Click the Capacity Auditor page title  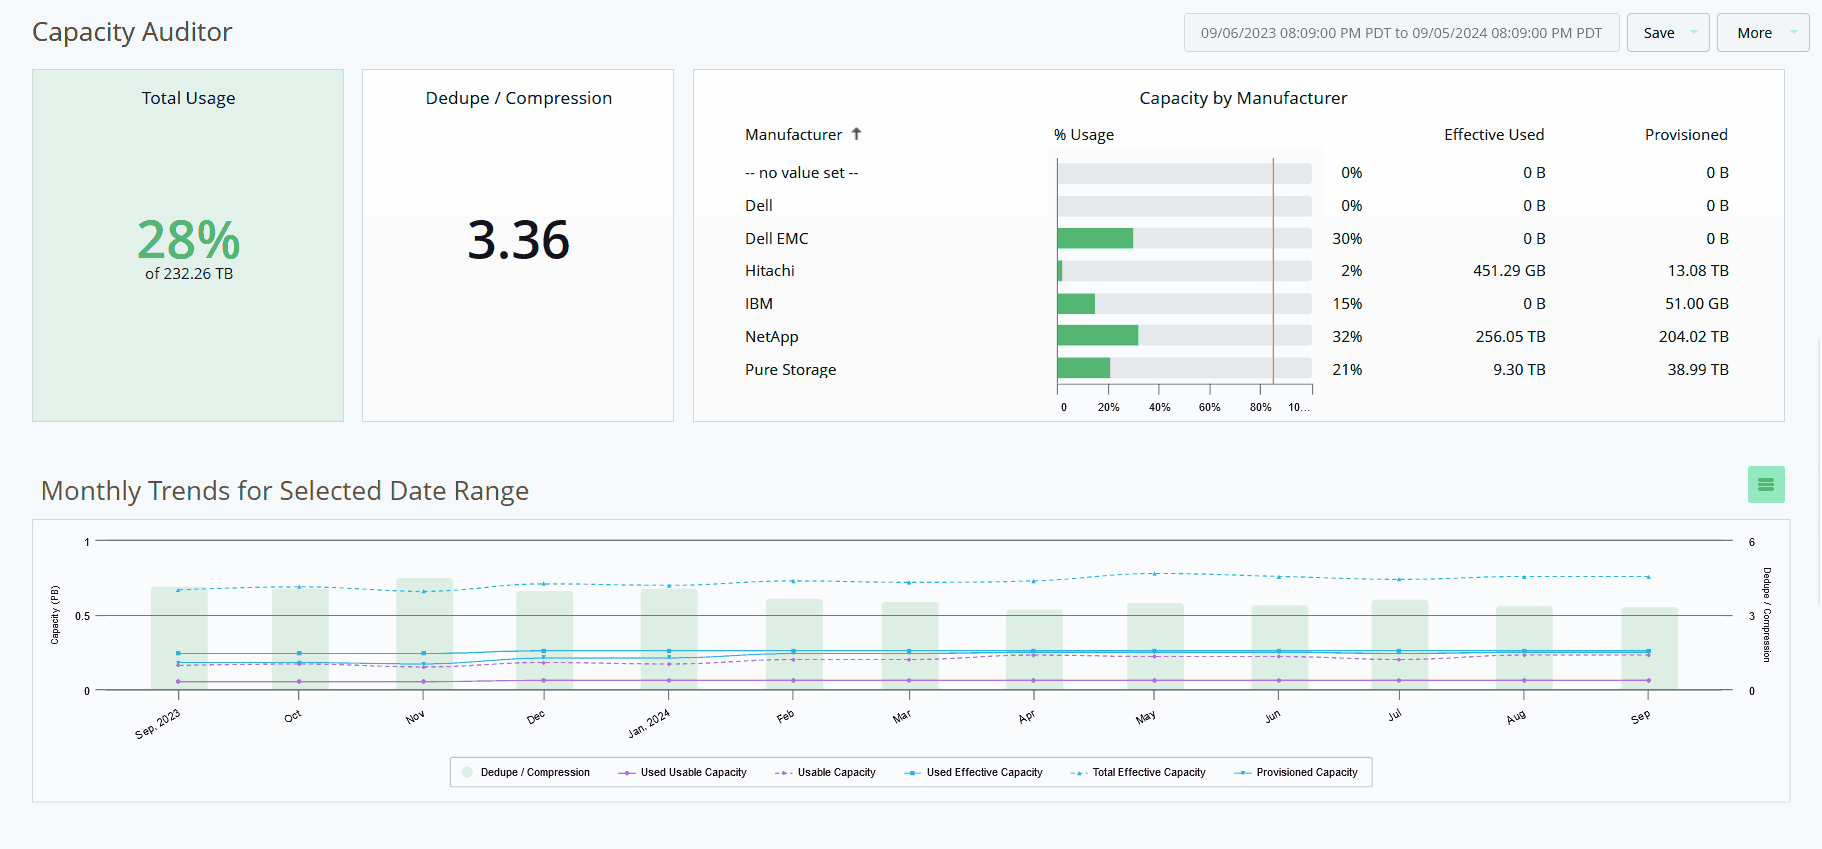(132, 32)
